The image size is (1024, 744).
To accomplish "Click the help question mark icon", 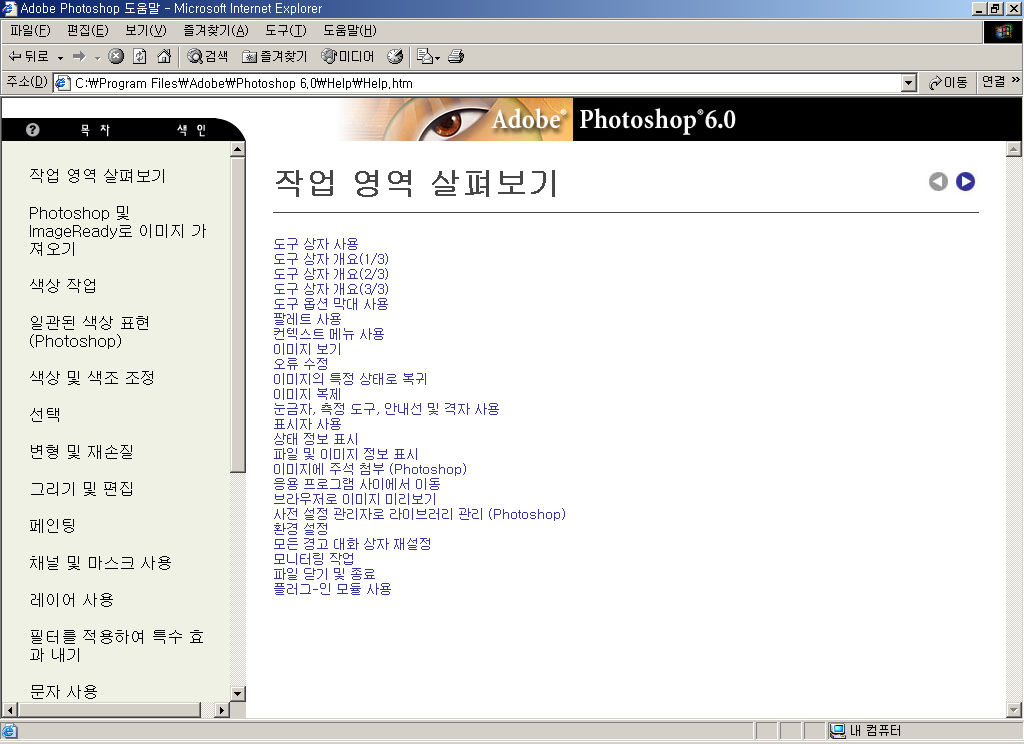I will [x=33, y=130].
